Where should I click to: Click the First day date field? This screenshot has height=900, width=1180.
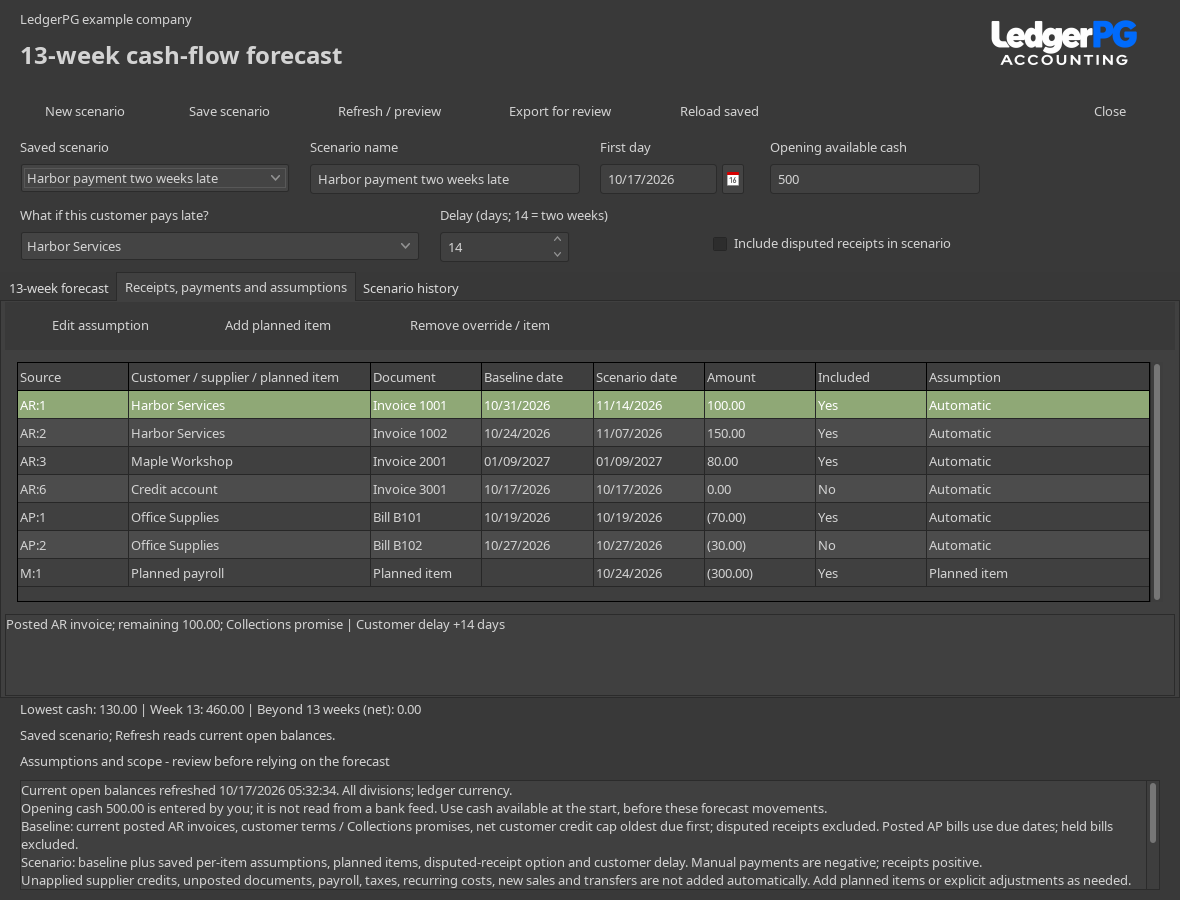658,179
